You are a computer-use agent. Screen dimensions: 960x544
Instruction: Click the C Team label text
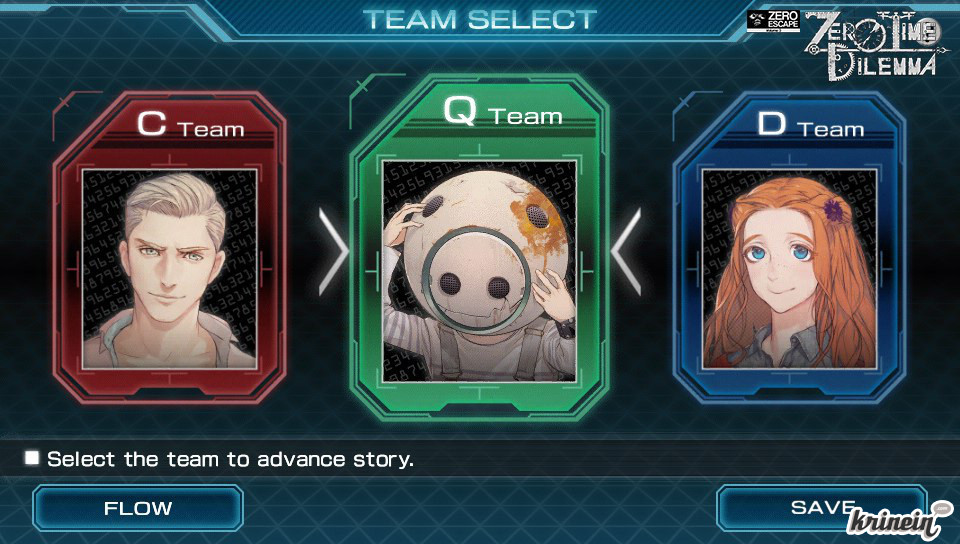[190, 124]
